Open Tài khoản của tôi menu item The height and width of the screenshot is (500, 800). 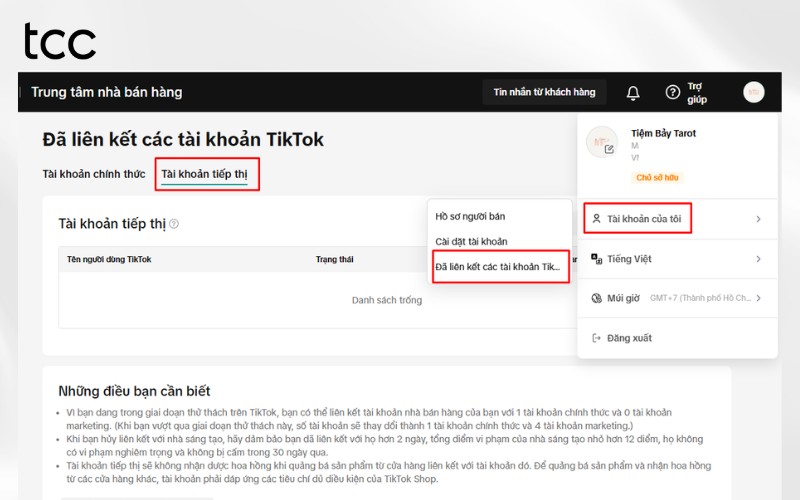pyautogui.click(x=678, y=219)
